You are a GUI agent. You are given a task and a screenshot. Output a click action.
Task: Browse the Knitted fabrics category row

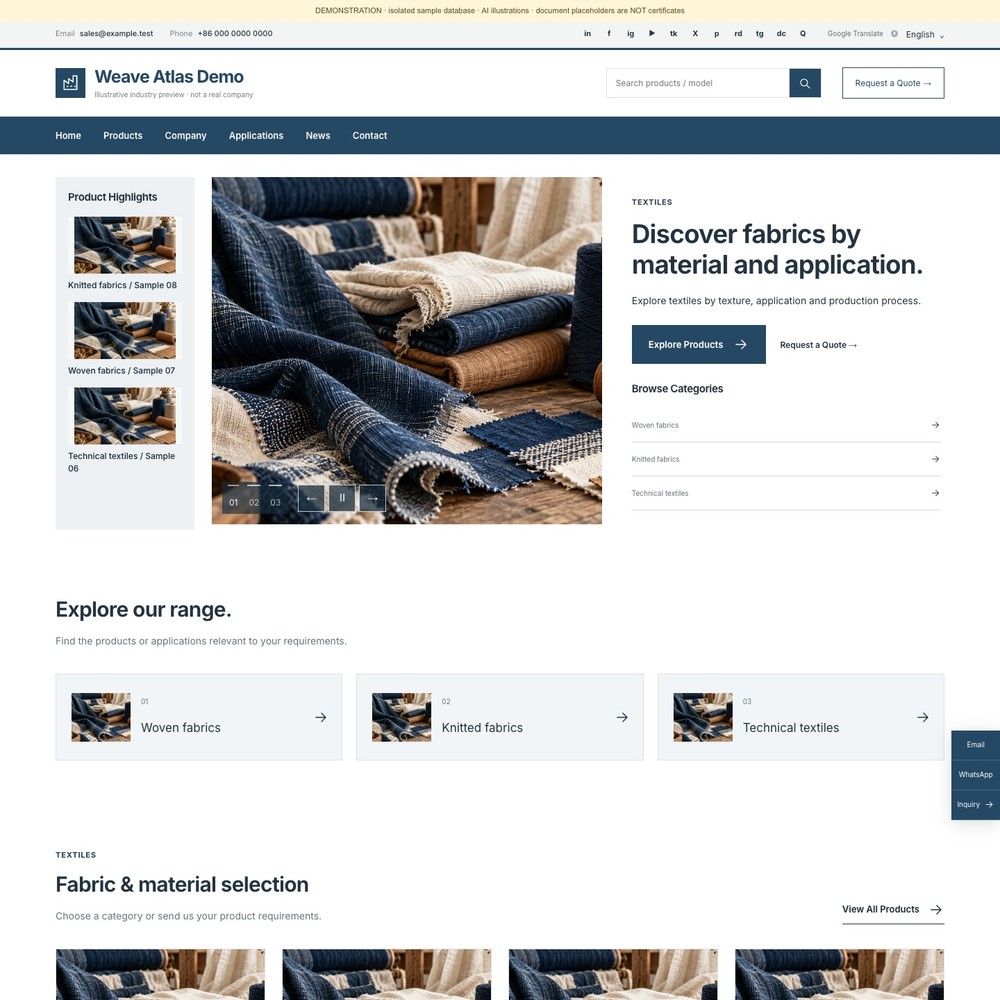[786, 459]
